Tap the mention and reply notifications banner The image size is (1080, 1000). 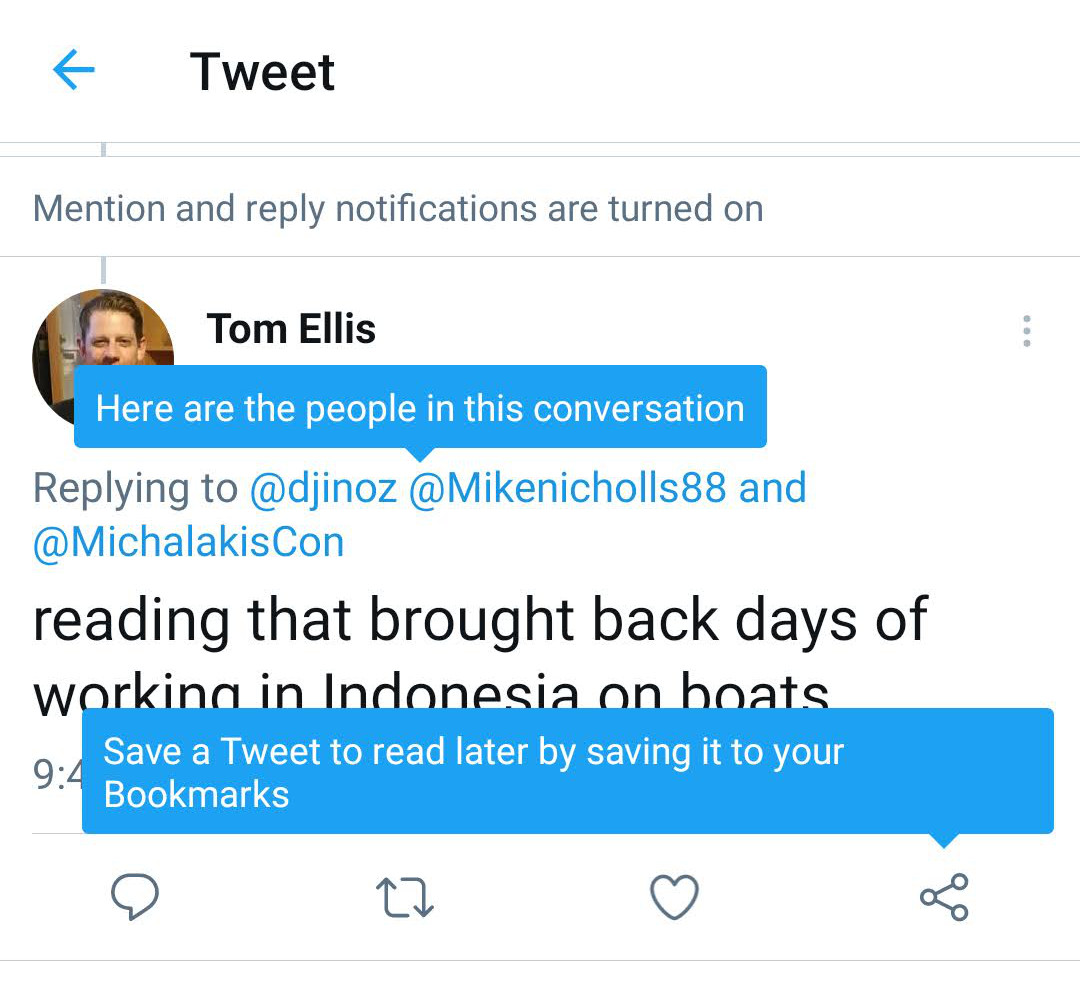[x=398, y=208]
